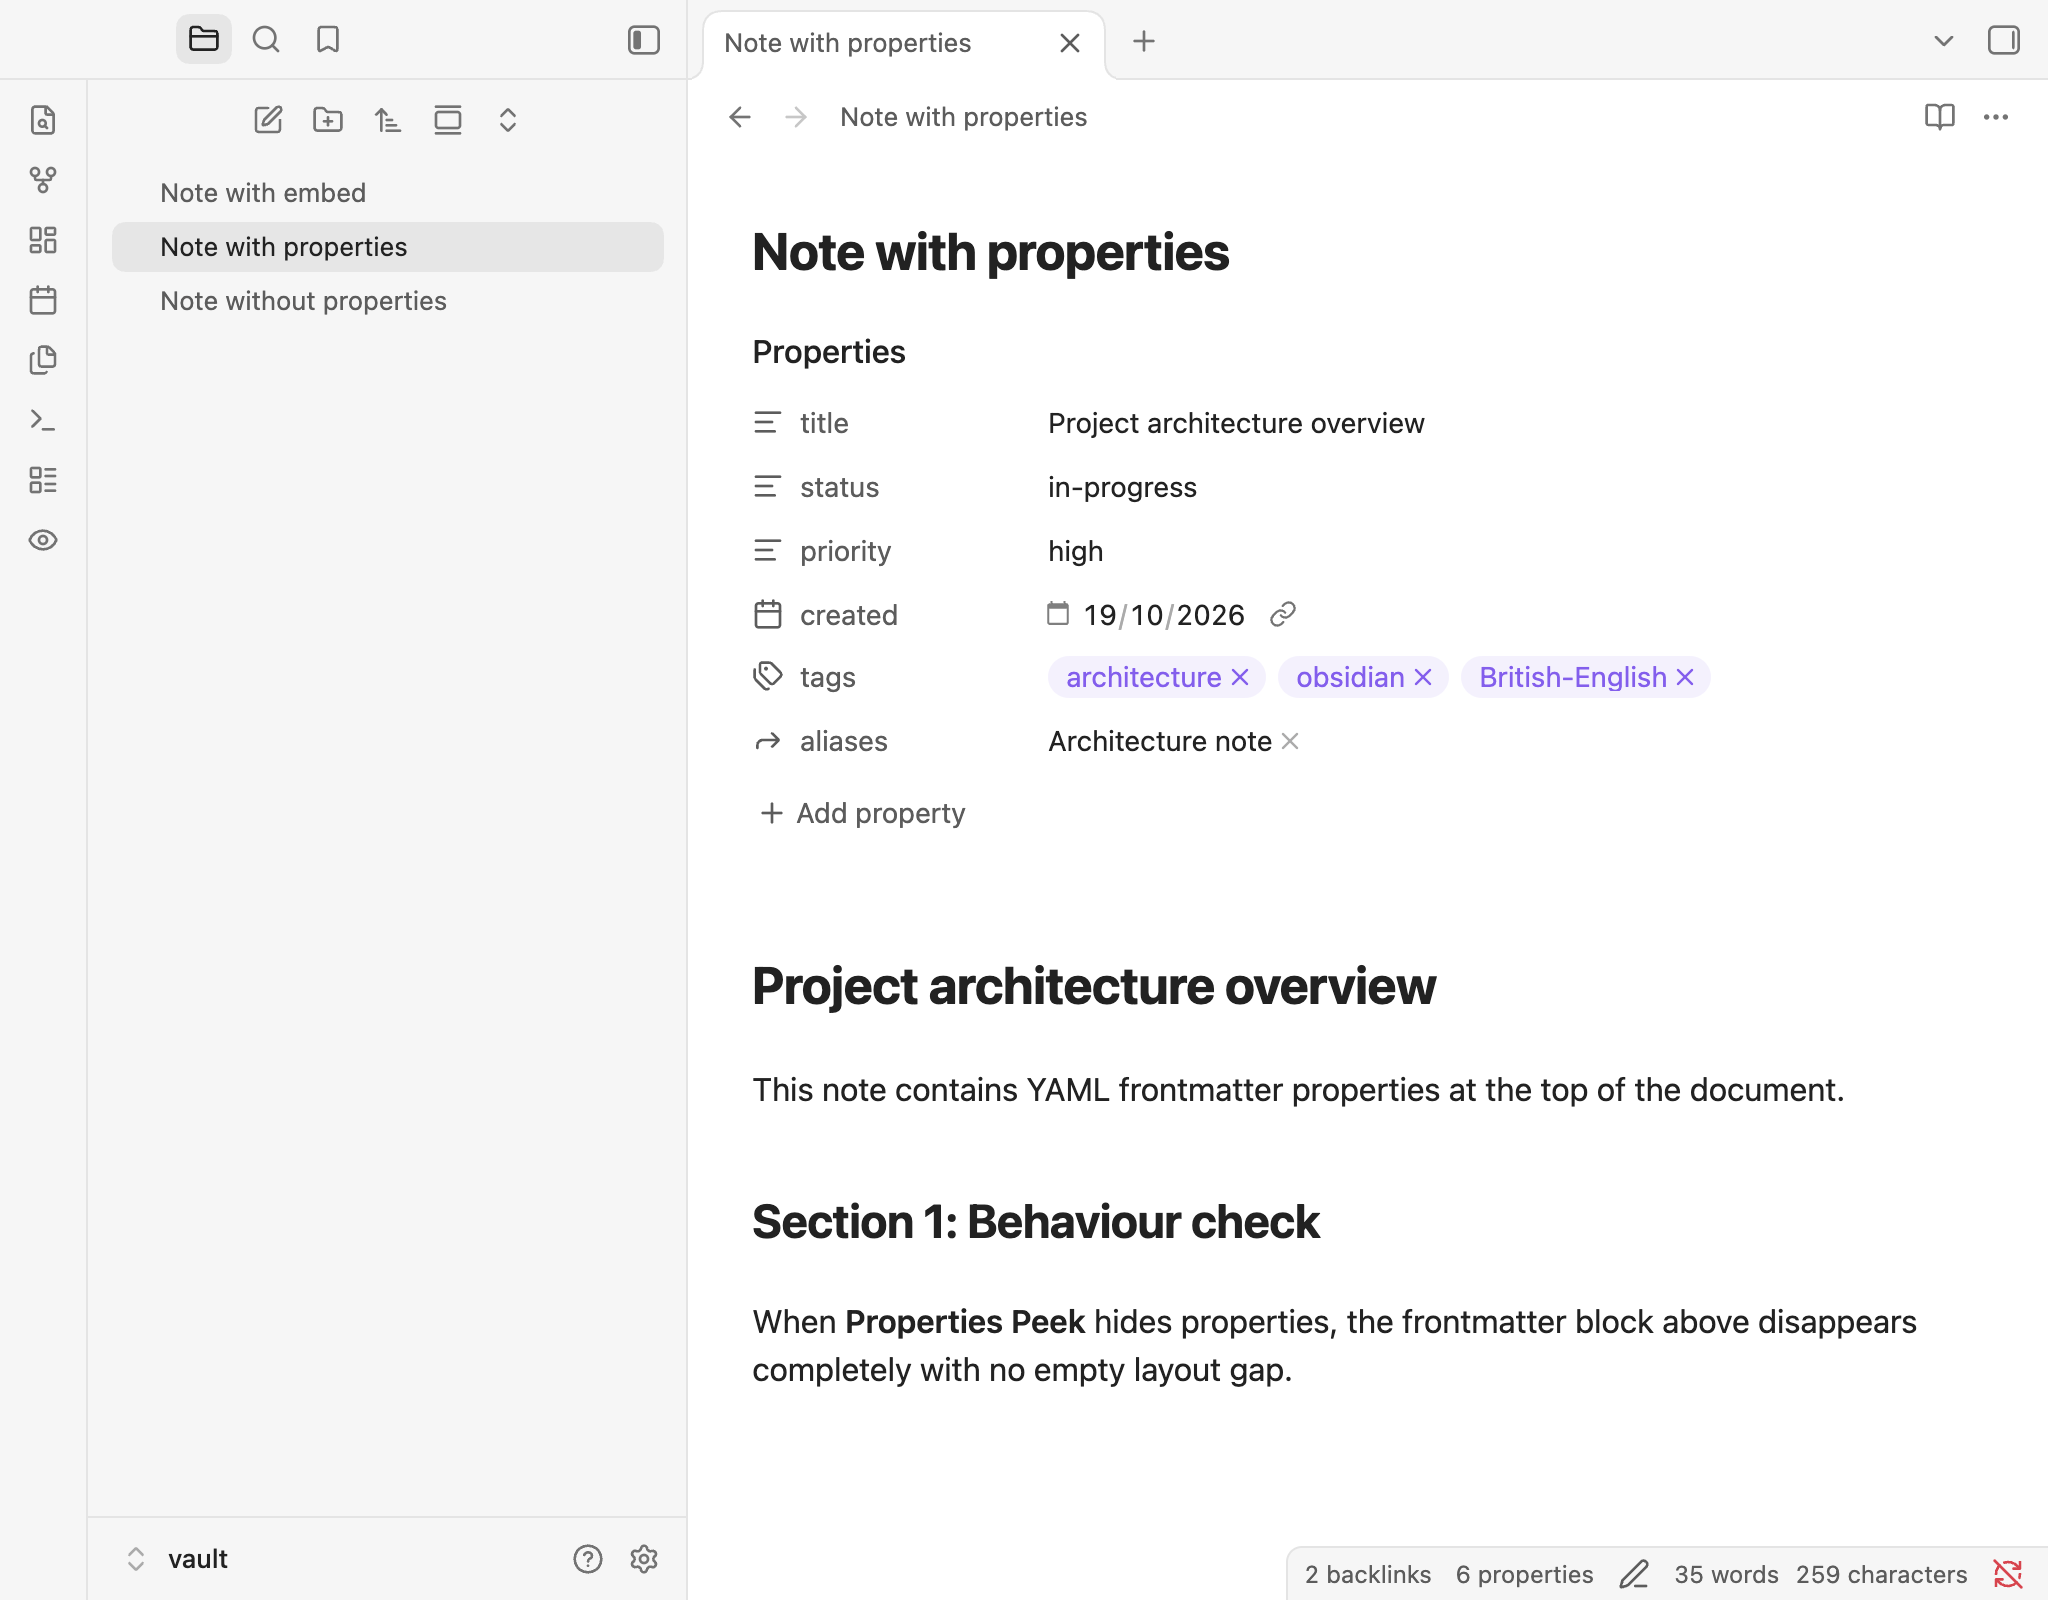Screen dimensions: 2048x1600
Task: Create a new folder icon
Action: tap(328, 120)
